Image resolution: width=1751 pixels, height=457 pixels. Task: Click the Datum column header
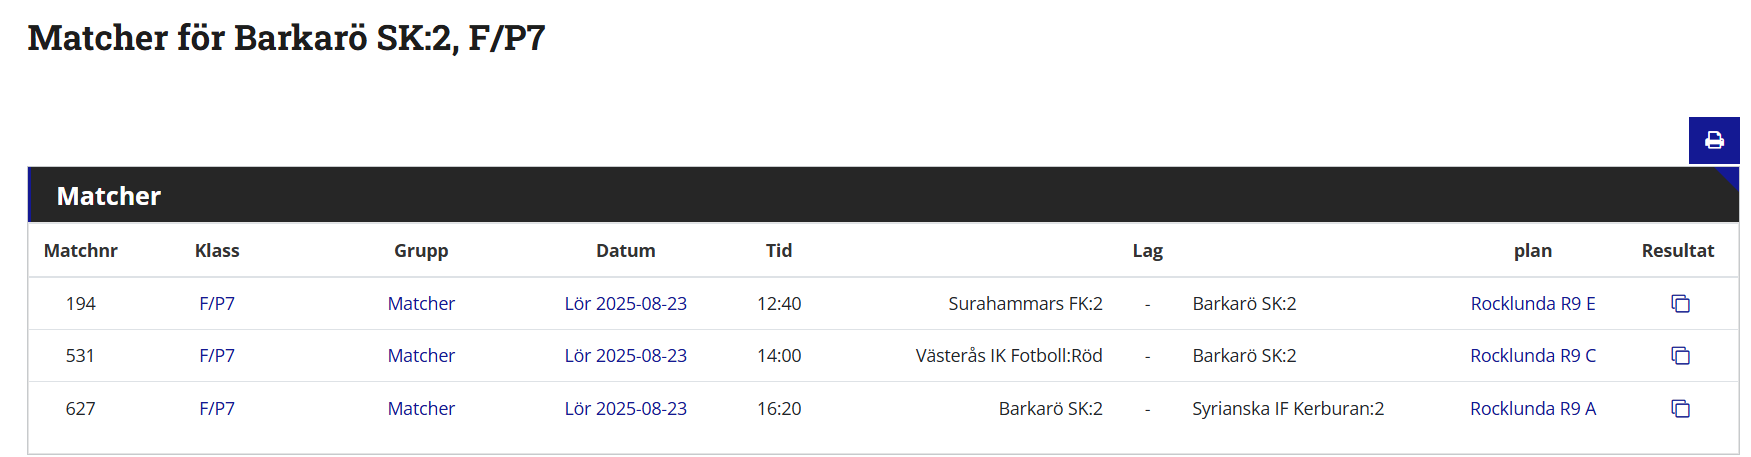click(625, 251)
